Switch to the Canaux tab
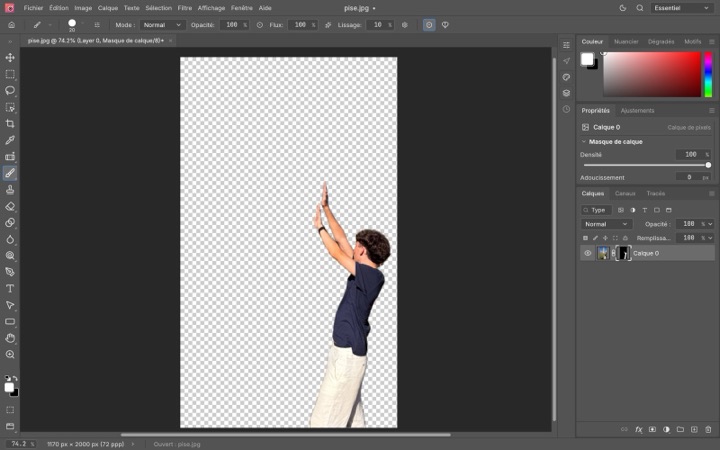 (x=625, y=193)
